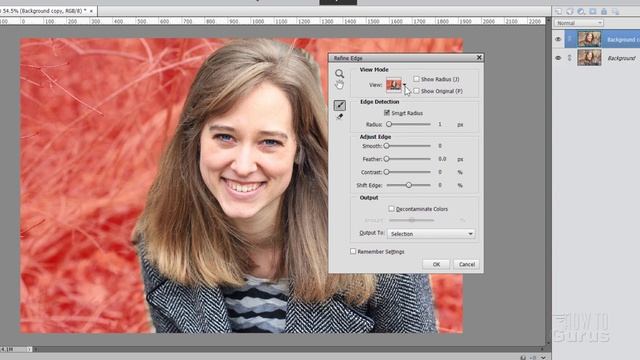Adjust the Radius slider
640x360 pixels.
(x=409, y=124)
